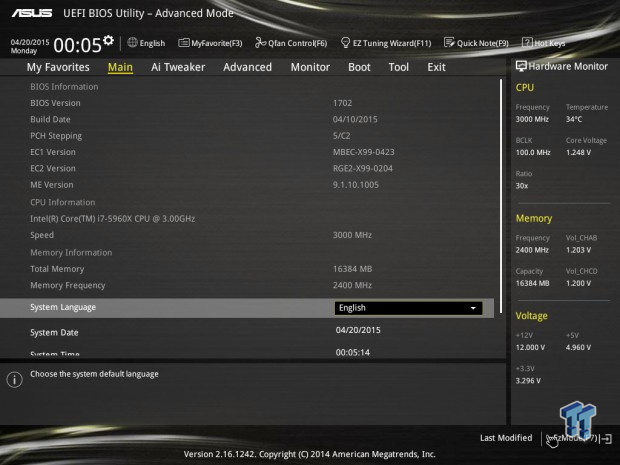This screenshot has width=620, height=465.
Task: Click the clock settings gear icon
Action: click(108, 40)
